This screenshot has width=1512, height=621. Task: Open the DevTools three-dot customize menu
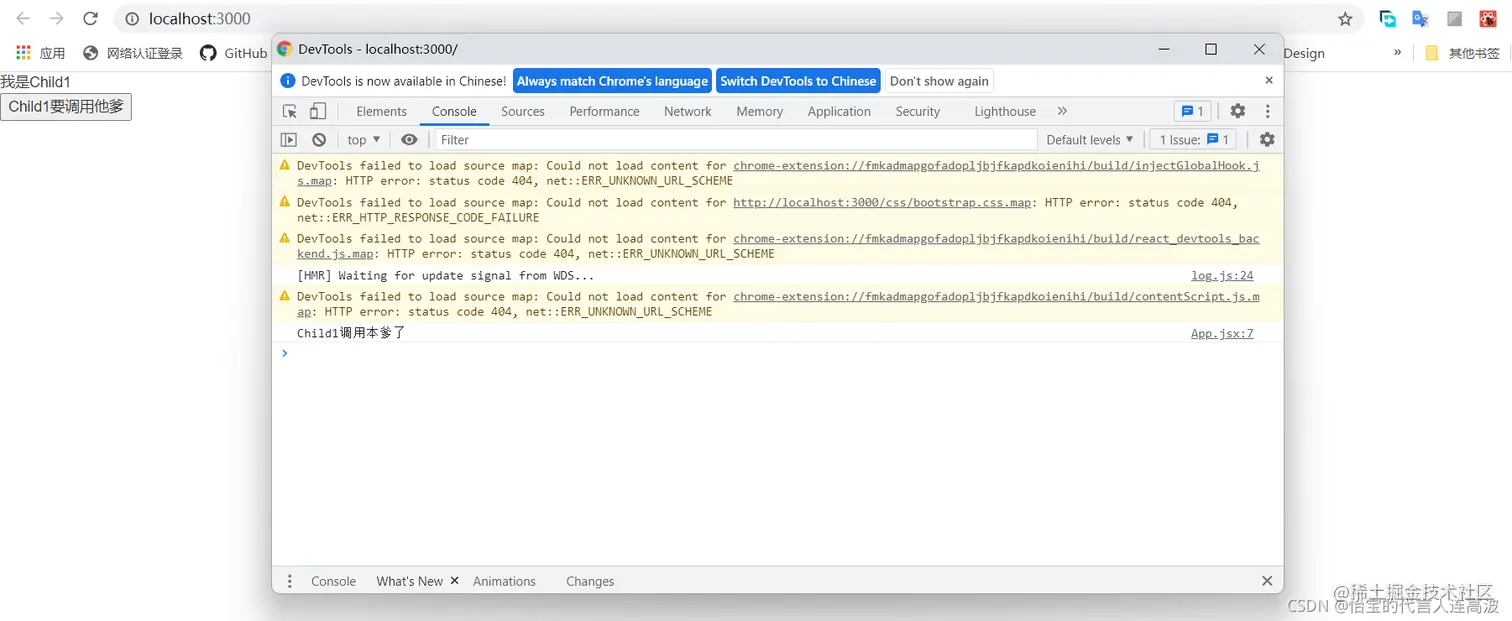click(1267, 111)
